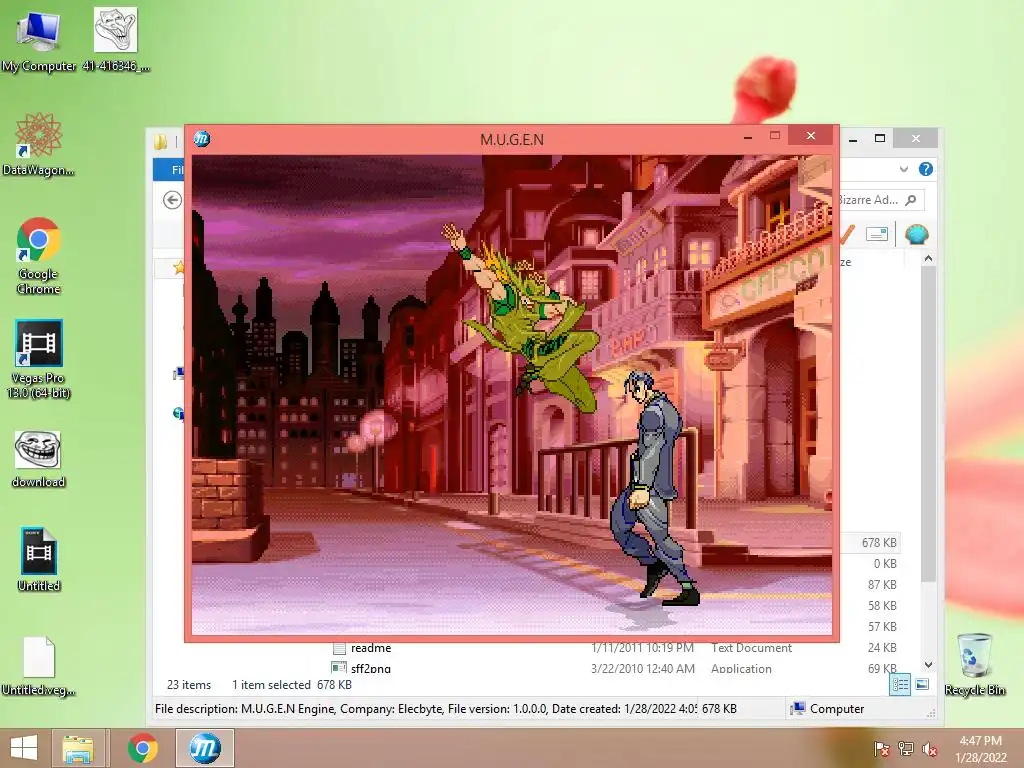Open Vegas Pro 13.0 desktop shortcut
The height and width of the screenshot is (768, 1024).
pyautogui.click(x=39, y=359)
